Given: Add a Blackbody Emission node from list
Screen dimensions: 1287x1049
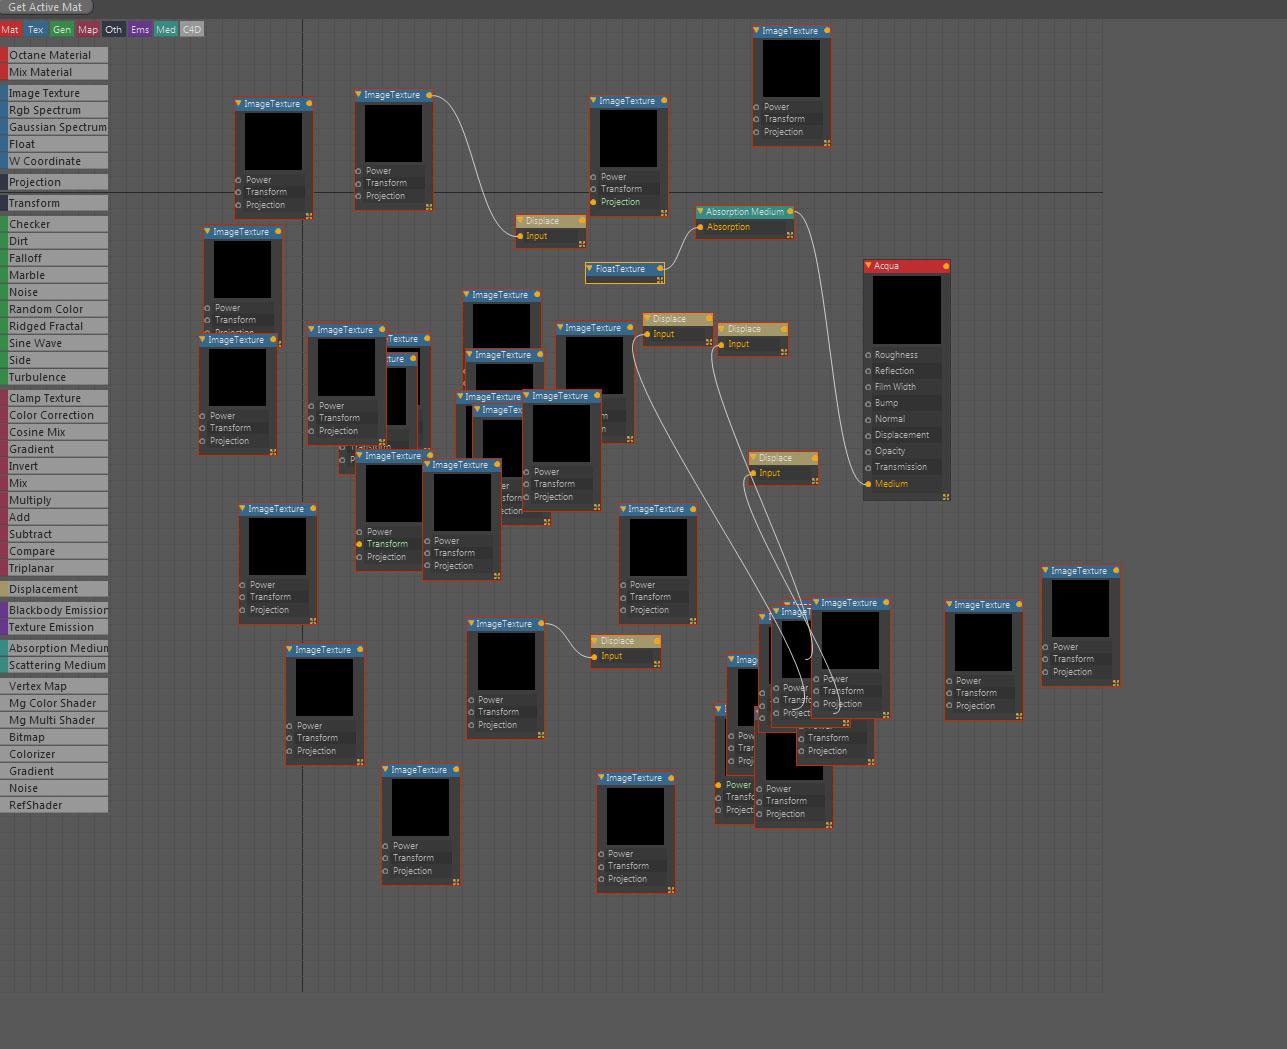Looking at the screenshot, I should pyautogui.click(x=54, y=610).
